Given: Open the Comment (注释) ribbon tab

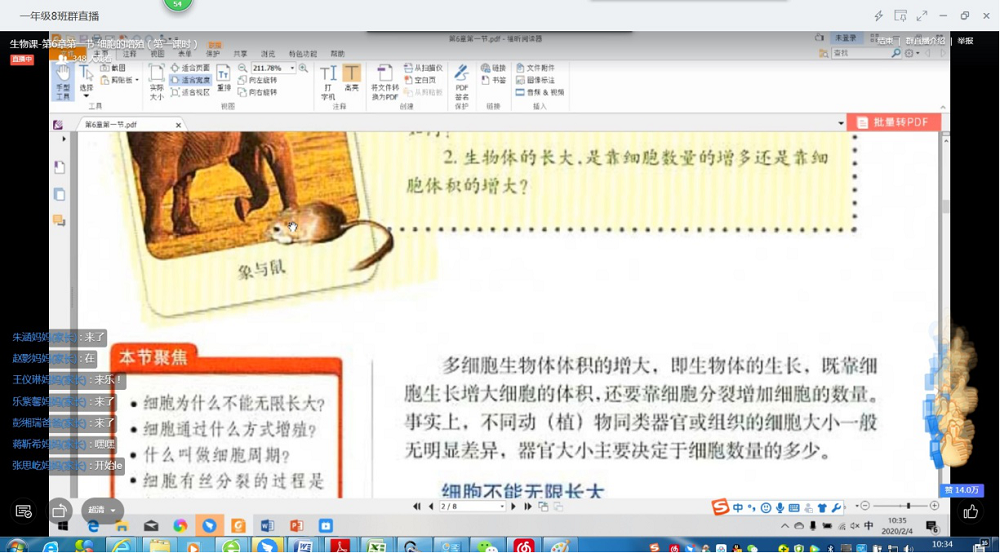Looking at the screenshot, I should (x=129, y=54).
